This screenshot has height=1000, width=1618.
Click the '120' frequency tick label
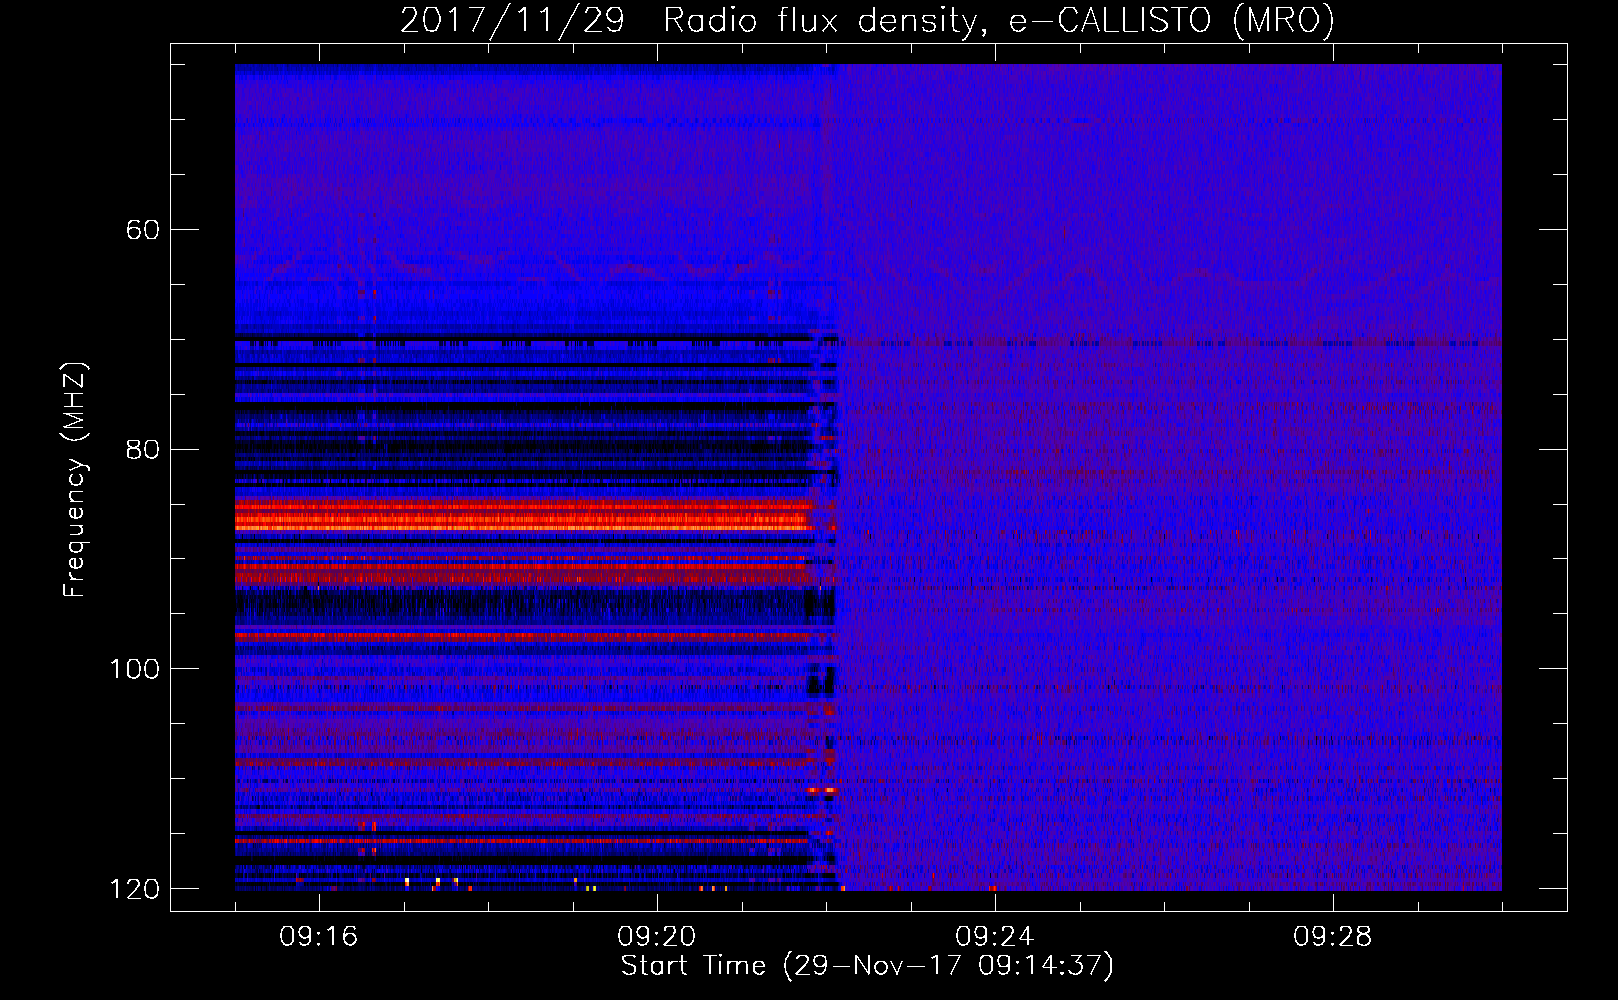pos(134,889)
